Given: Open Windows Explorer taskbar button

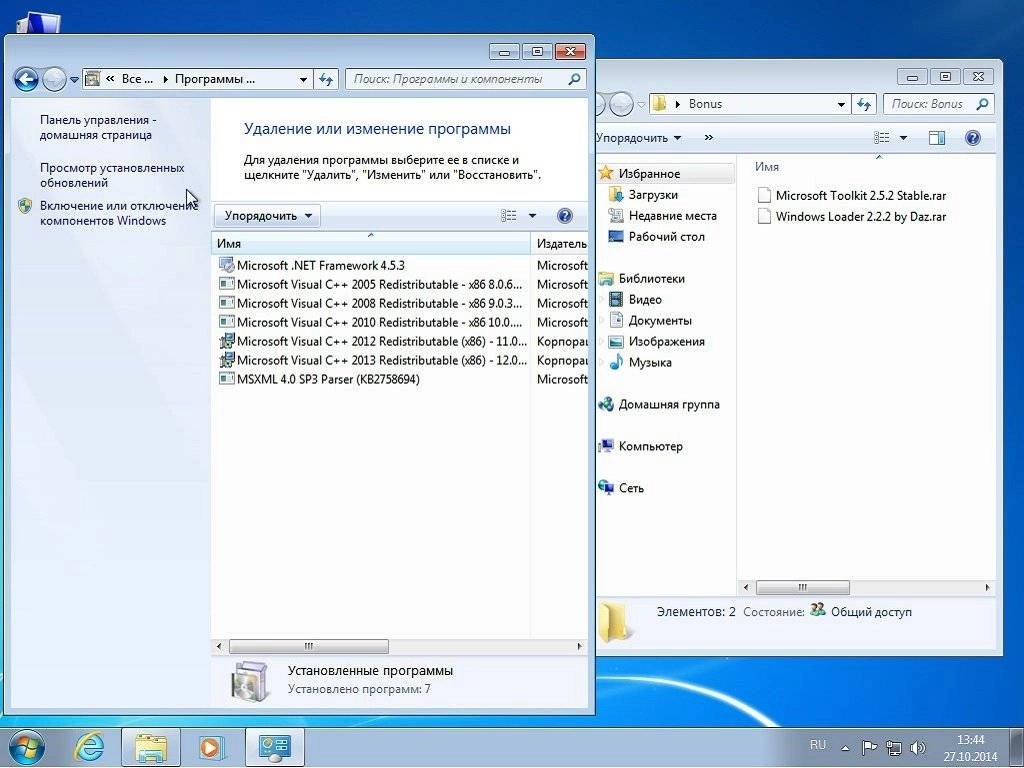Looking at the screenshot, I should coord(151,746).
